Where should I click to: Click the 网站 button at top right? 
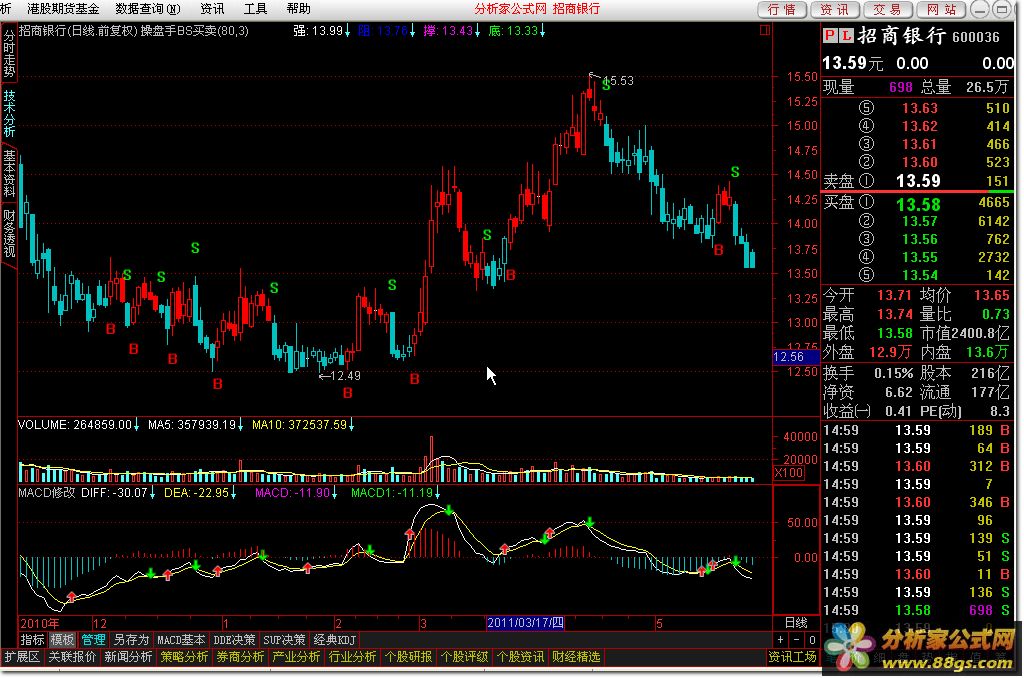[x=941, y=9]
